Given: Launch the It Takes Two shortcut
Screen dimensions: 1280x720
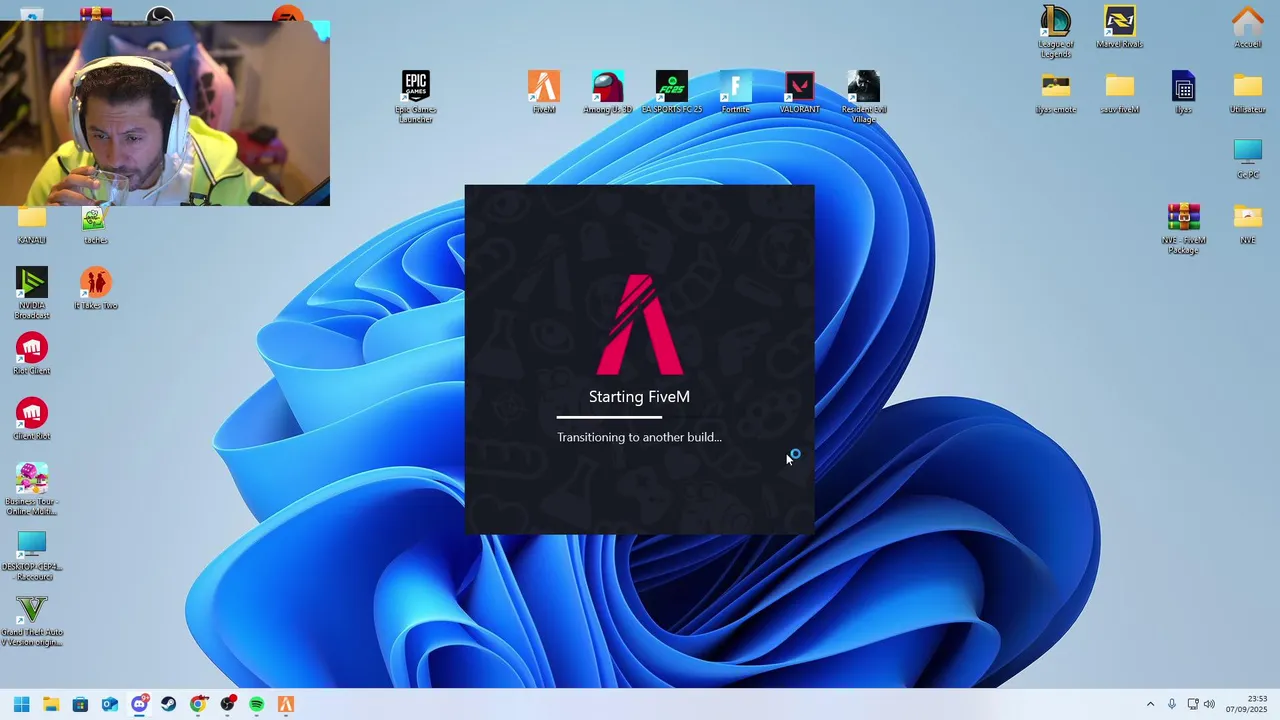Looking at the screenshot, I should pos(95,288).
